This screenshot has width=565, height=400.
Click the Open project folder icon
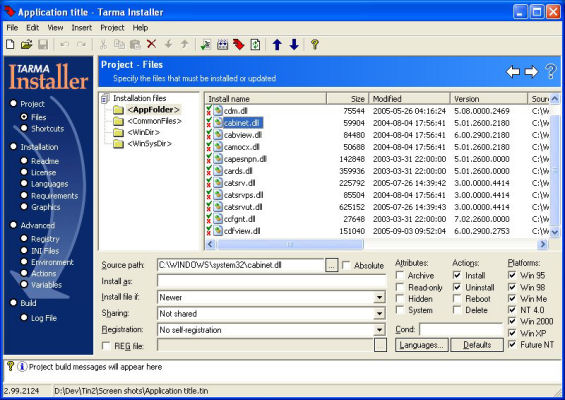(26, 44)
